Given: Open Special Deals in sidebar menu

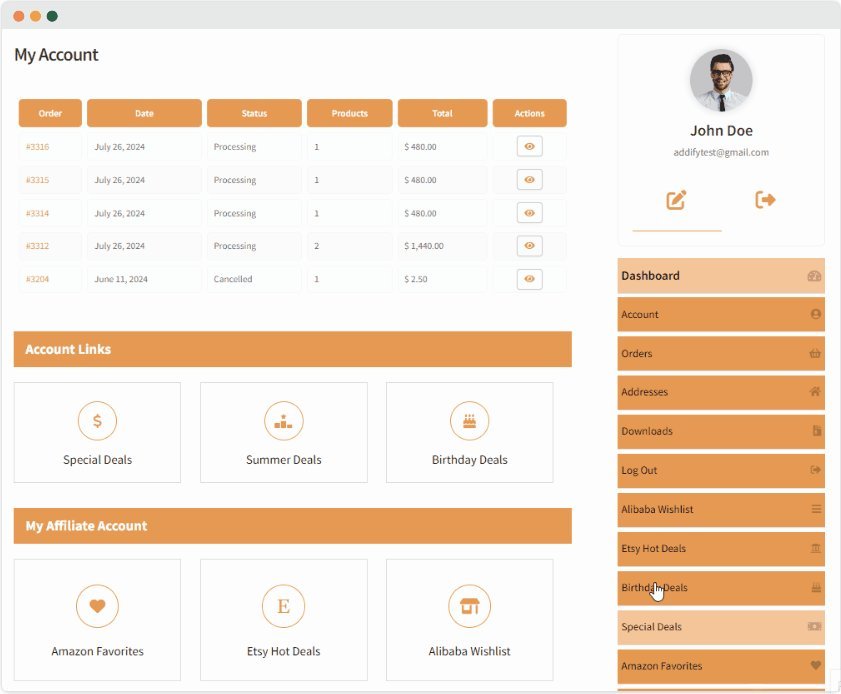Looking at the screenshot, I should [x=721, y=627].
